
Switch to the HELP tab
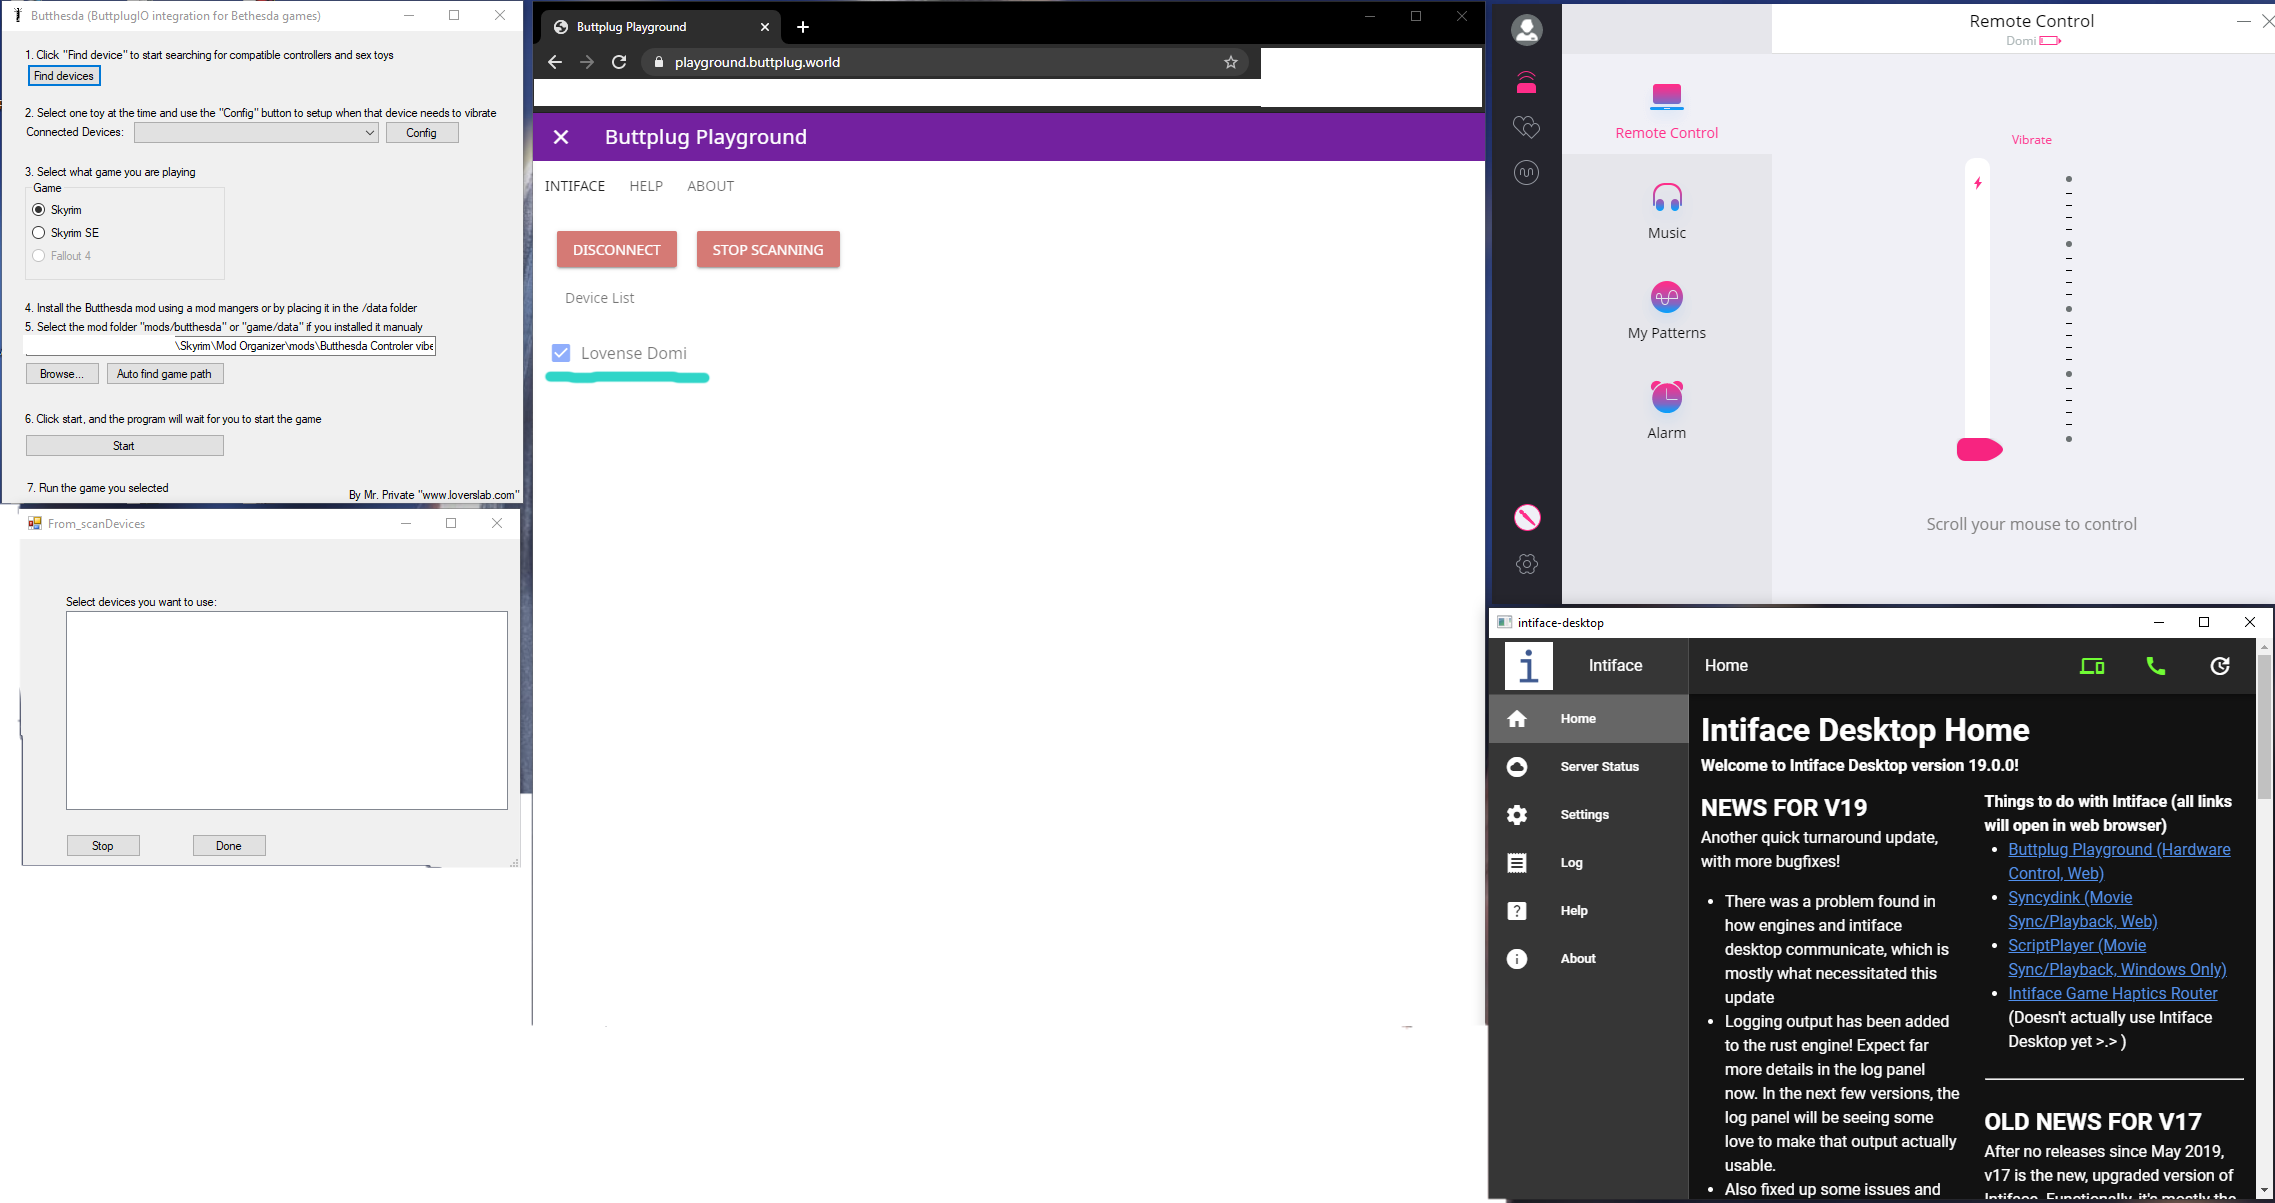click(x=646, y=186)
